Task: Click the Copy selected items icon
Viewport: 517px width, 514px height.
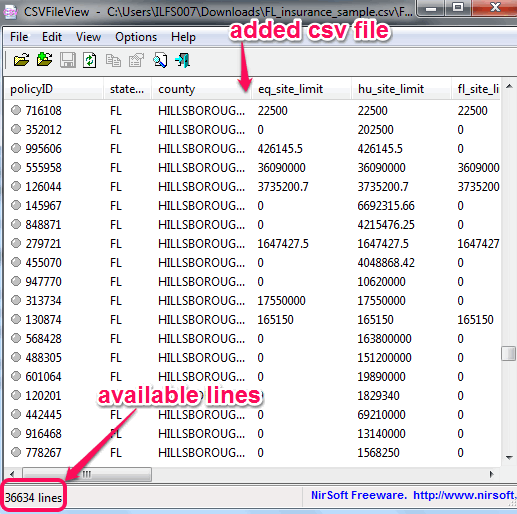Action: coord(113,61)
